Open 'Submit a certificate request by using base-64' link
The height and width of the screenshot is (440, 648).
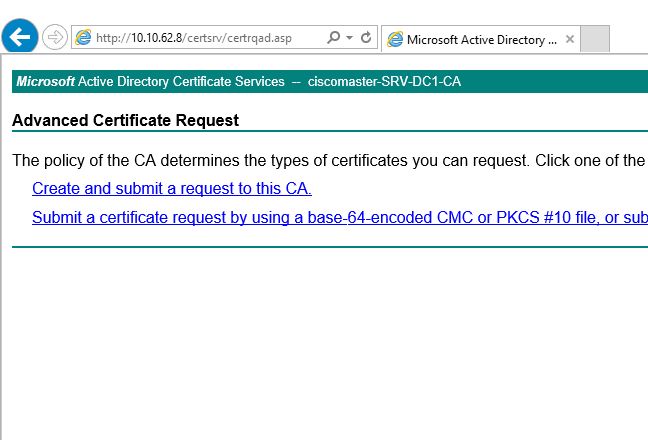pos(340,217)
